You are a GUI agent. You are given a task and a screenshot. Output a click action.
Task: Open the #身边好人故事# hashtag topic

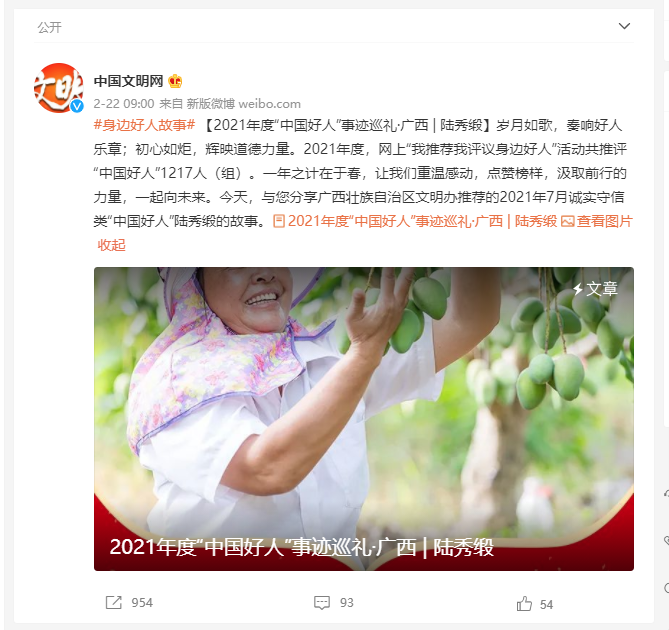pos(144,125)
